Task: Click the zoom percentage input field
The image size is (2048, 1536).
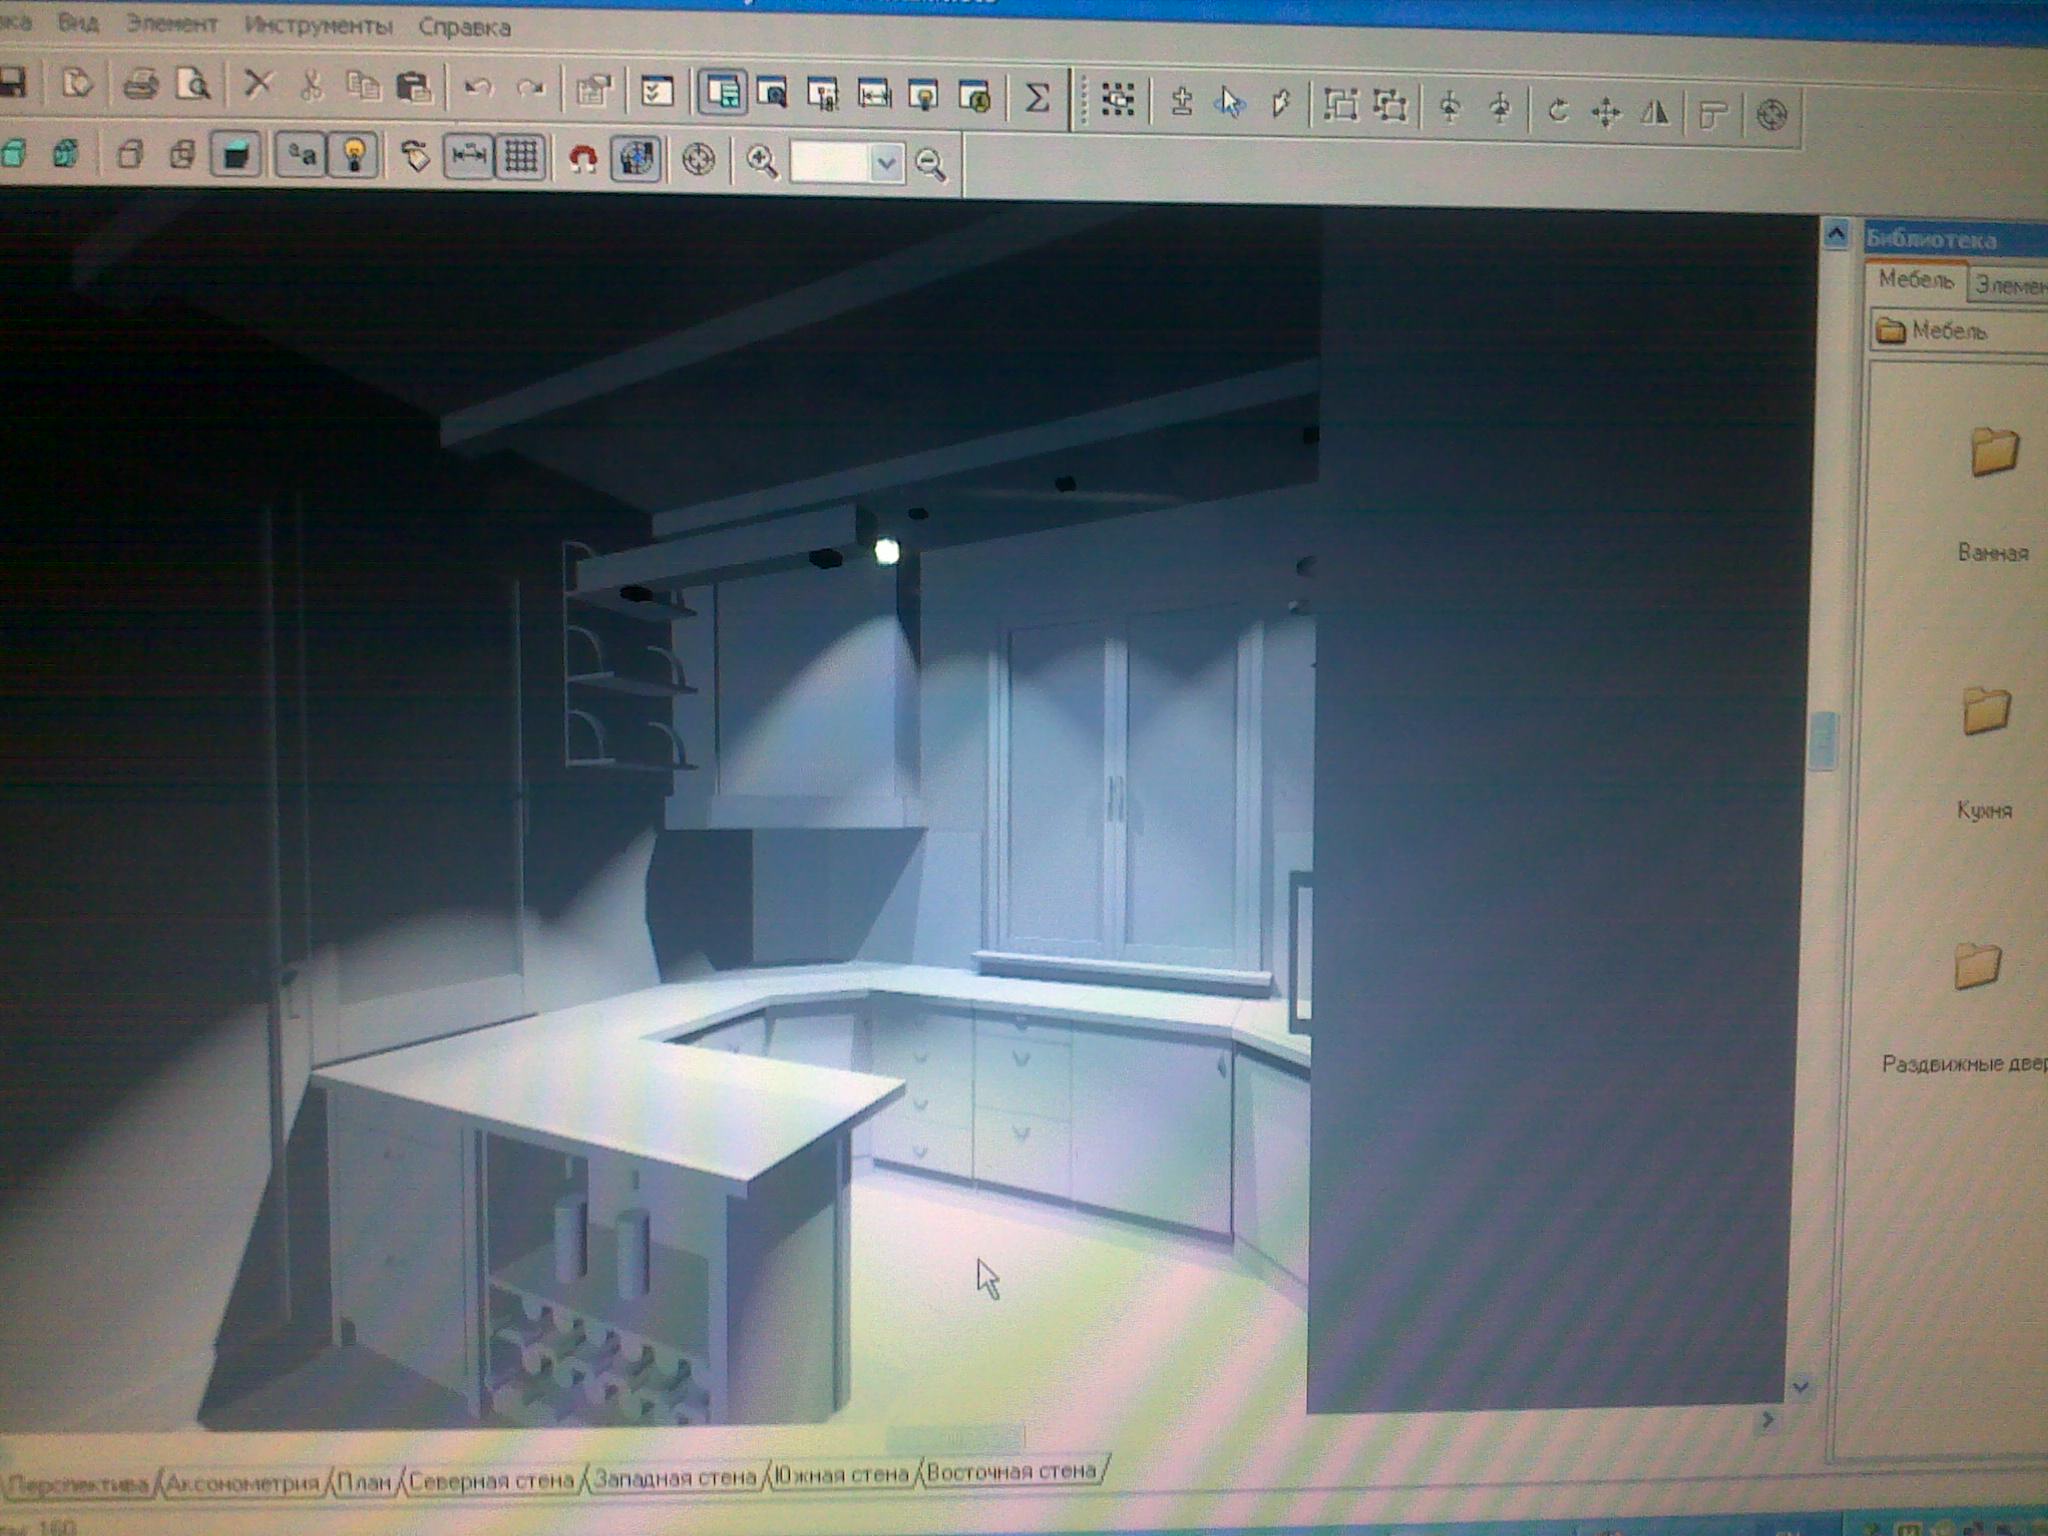Action: [830, 164]
